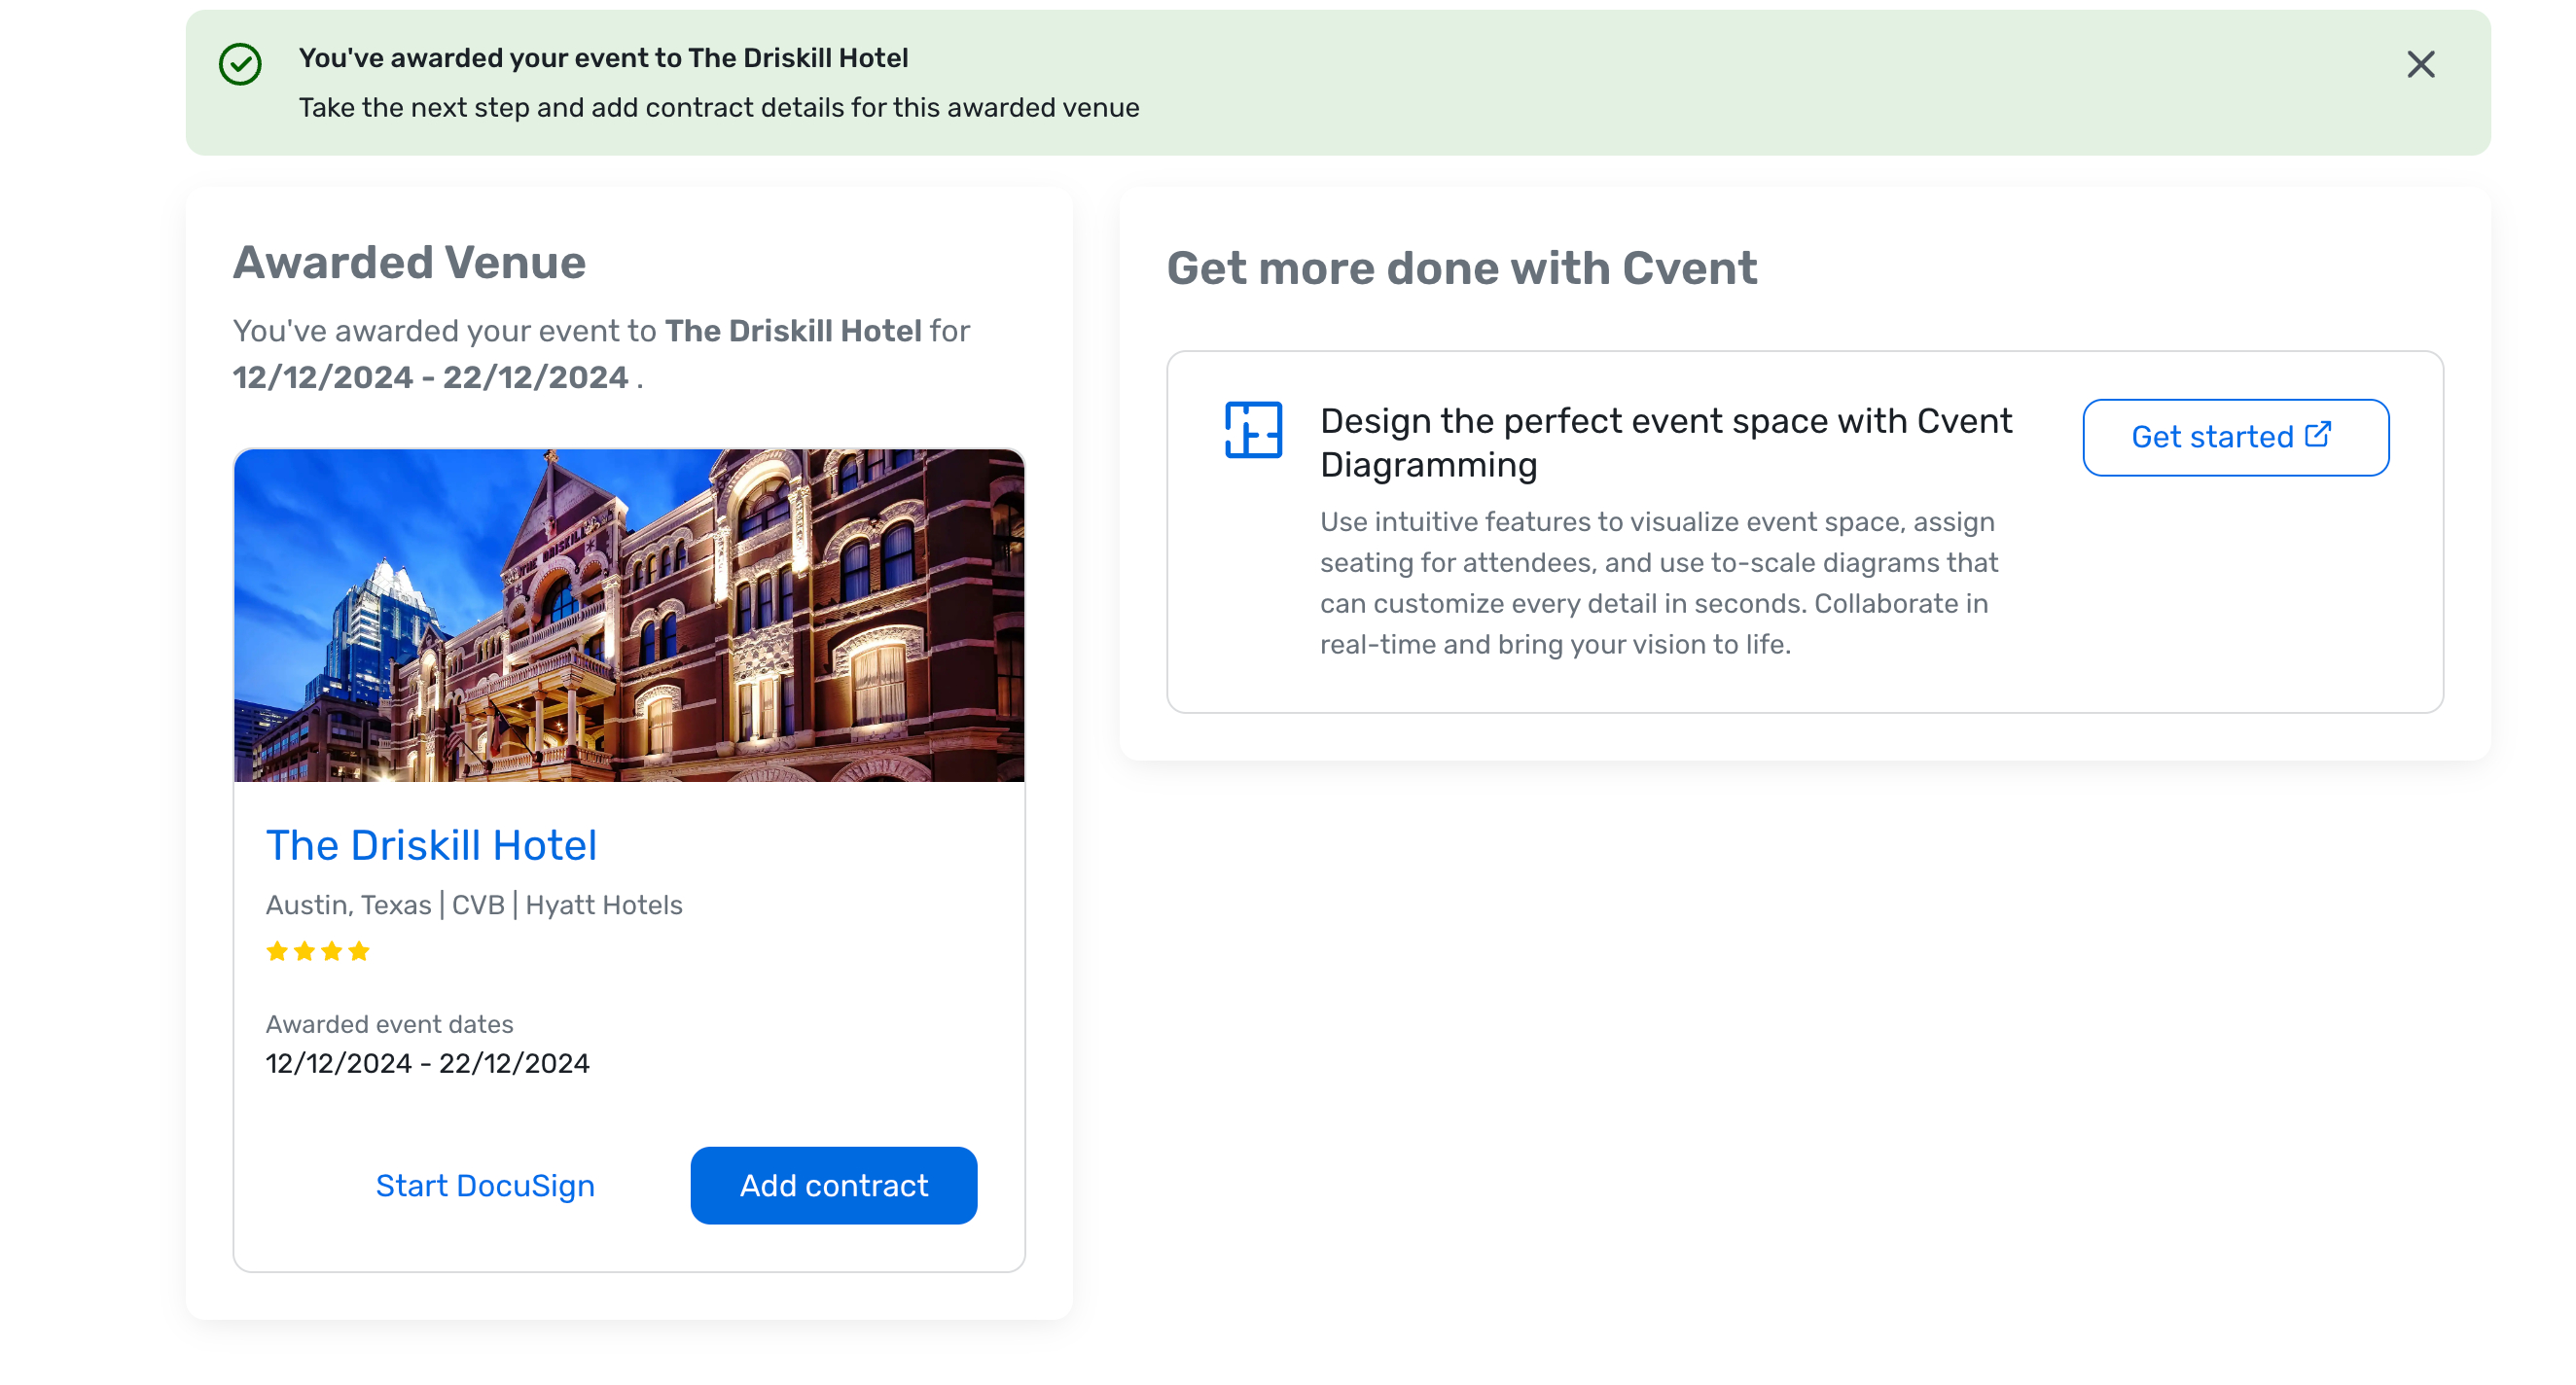This screenshot has width=2576, height=1385.
Task: Click the 'Awarded Venue' heading
Action: point(409,263)
